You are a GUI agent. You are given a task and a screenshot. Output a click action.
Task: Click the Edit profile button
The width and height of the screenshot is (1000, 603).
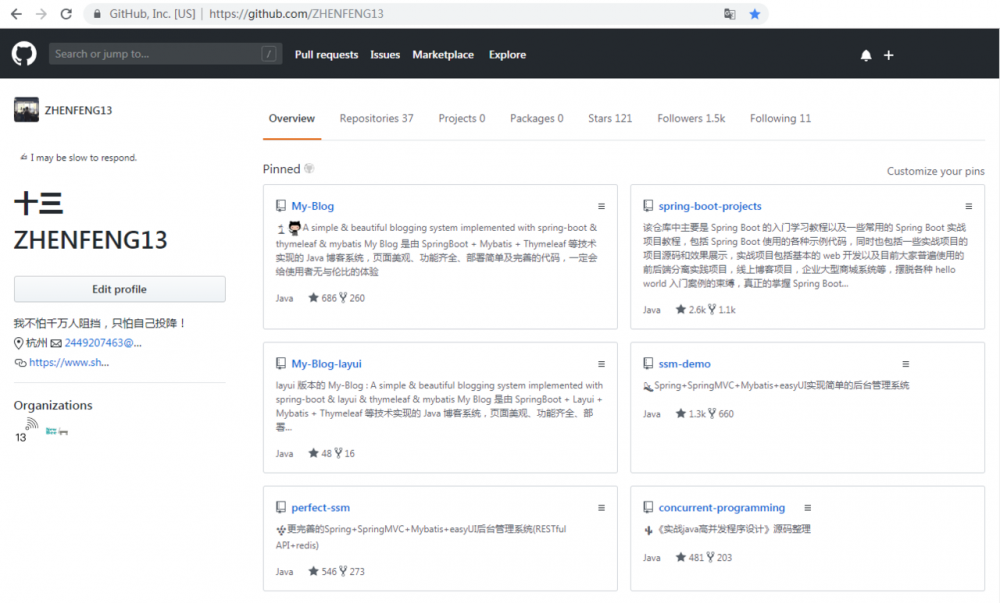point(119,289)
